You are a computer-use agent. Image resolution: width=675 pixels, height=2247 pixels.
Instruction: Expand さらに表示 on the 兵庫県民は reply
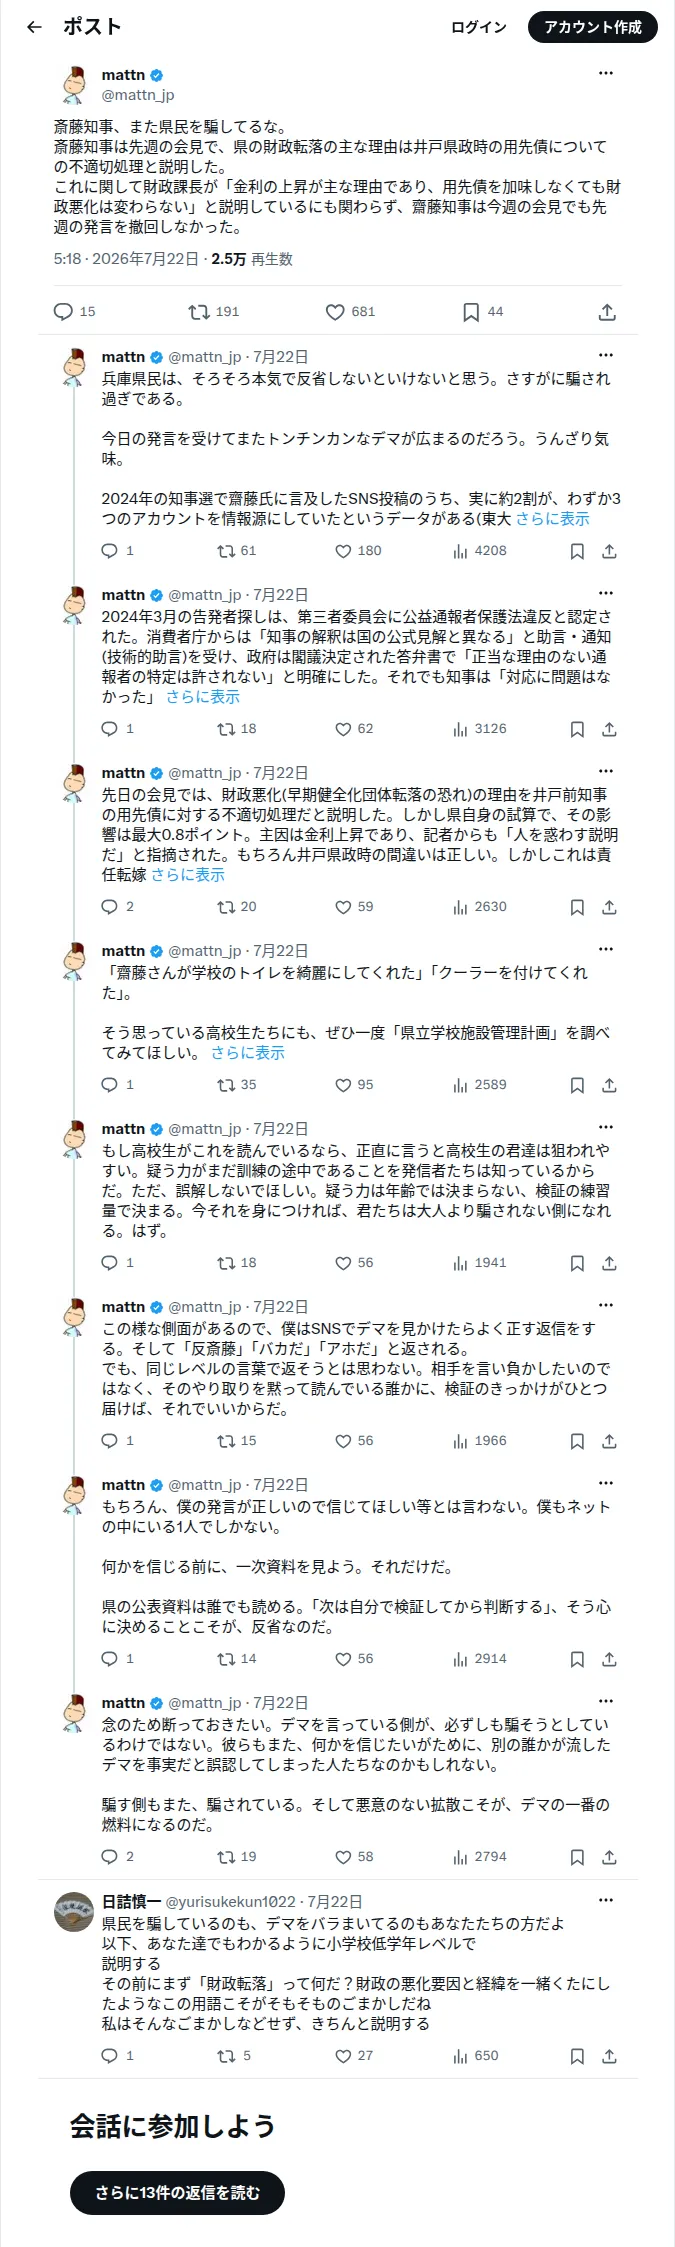(x=552, y=519)
